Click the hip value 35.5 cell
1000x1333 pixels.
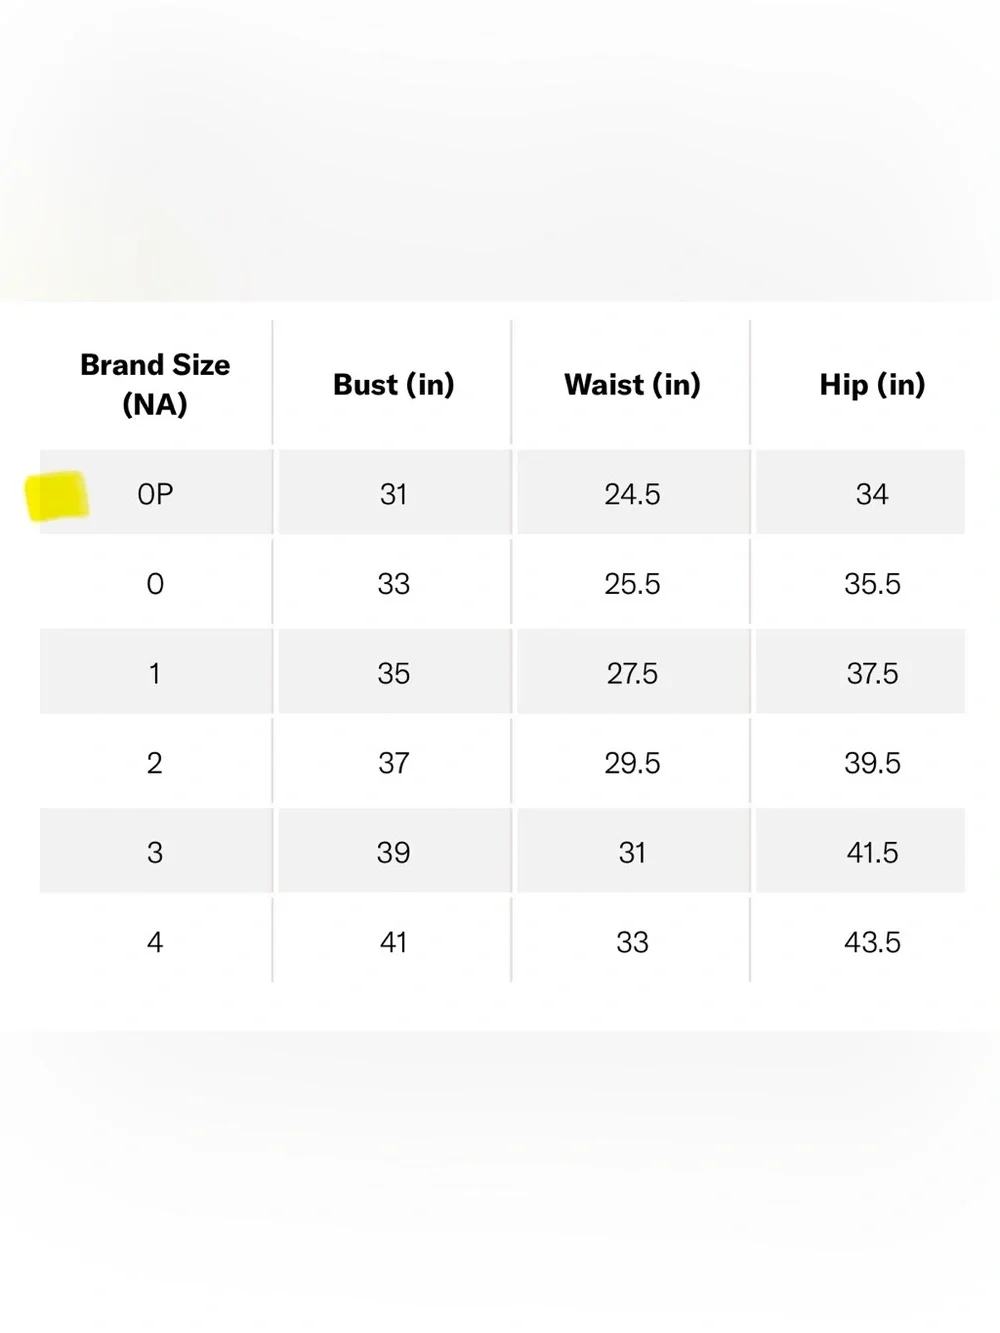872,583
